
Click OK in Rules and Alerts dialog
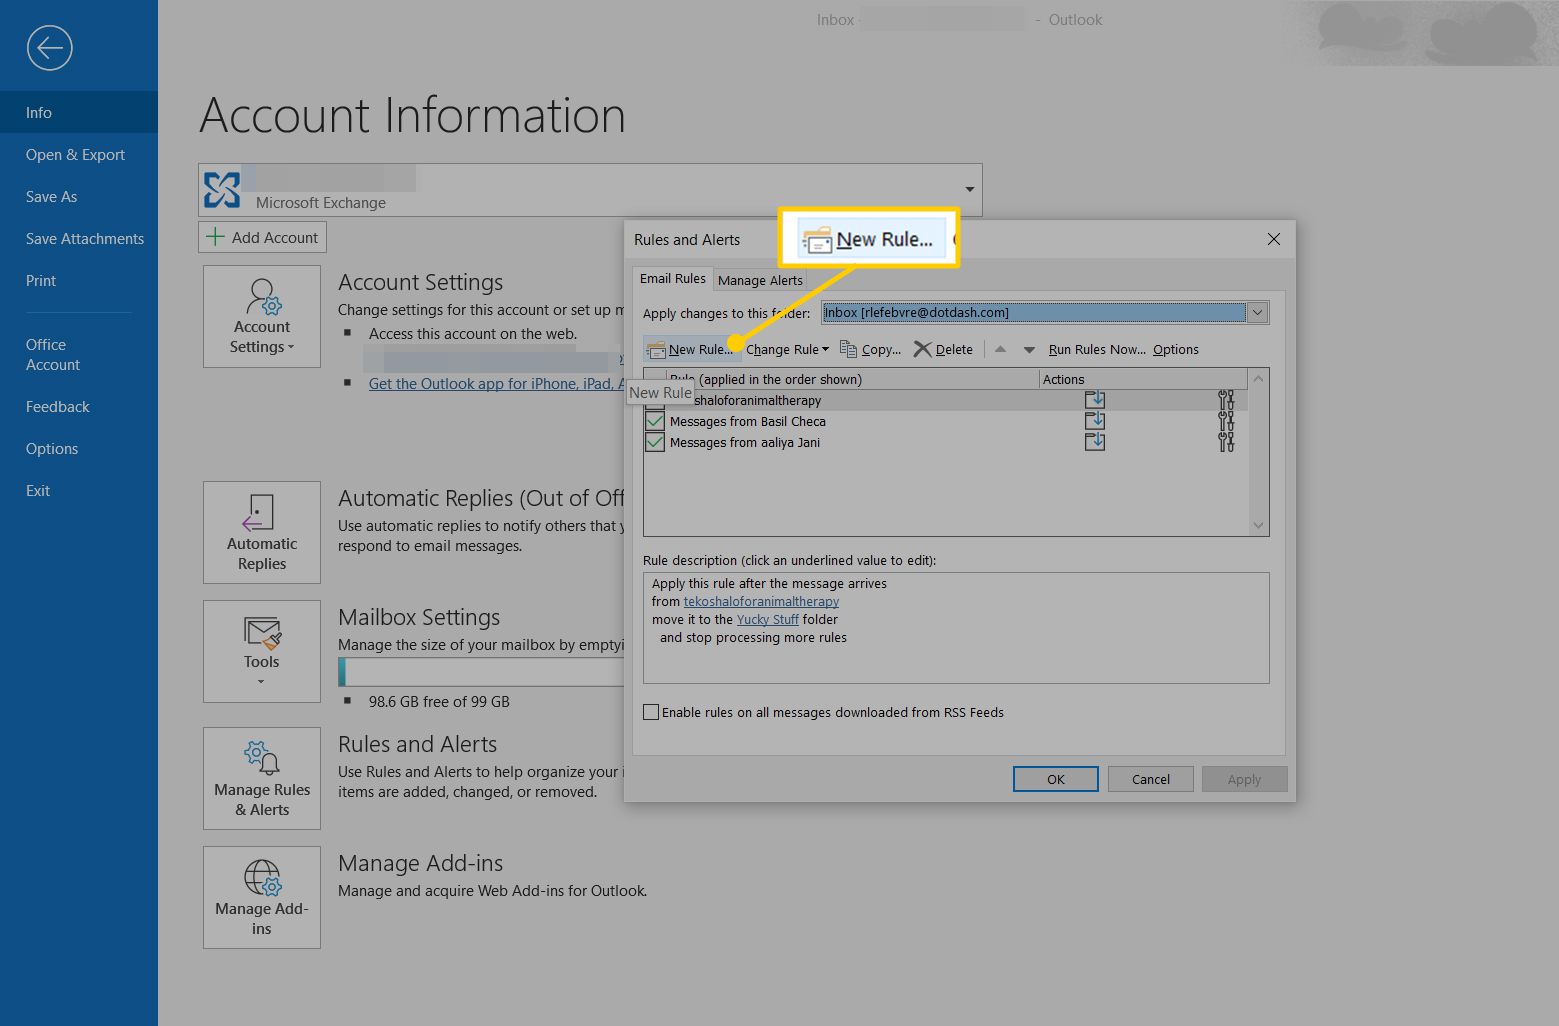1056,779
